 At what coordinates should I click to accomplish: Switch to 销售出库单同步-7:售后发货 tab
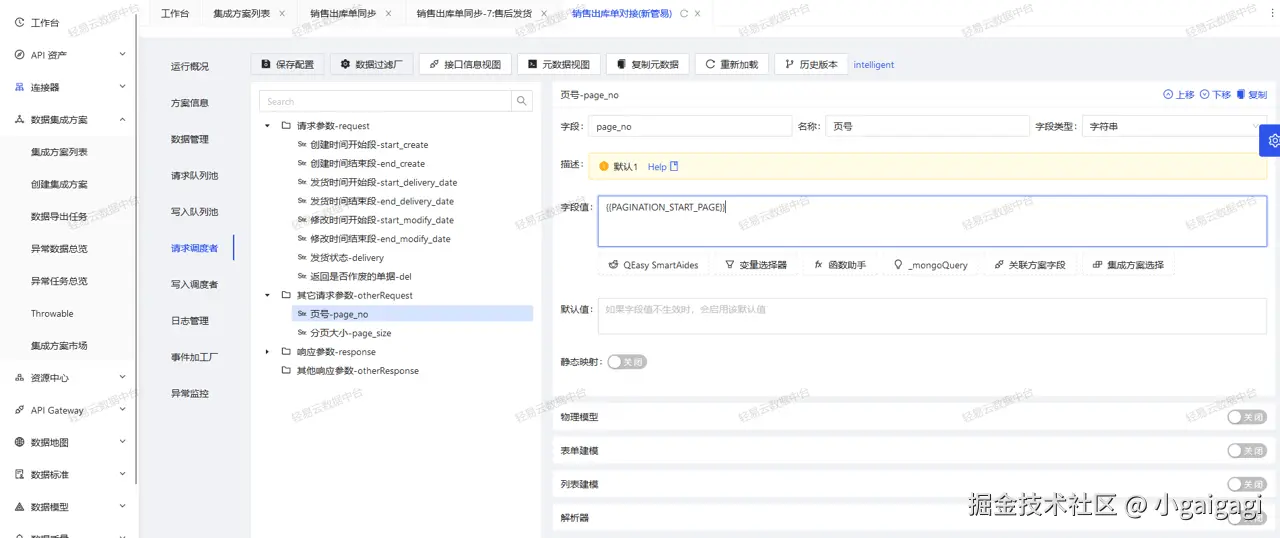[x=474, y=14]
